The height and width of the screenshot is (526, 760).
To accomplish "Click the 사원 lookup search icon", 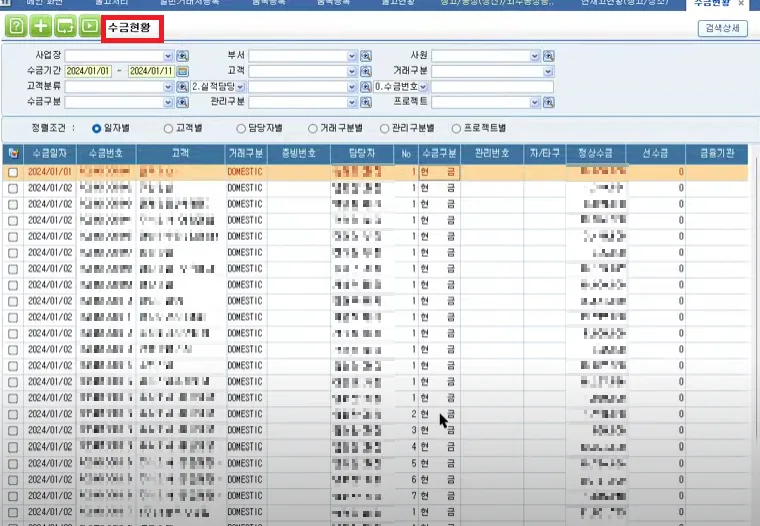I will [x=549, y=56].
